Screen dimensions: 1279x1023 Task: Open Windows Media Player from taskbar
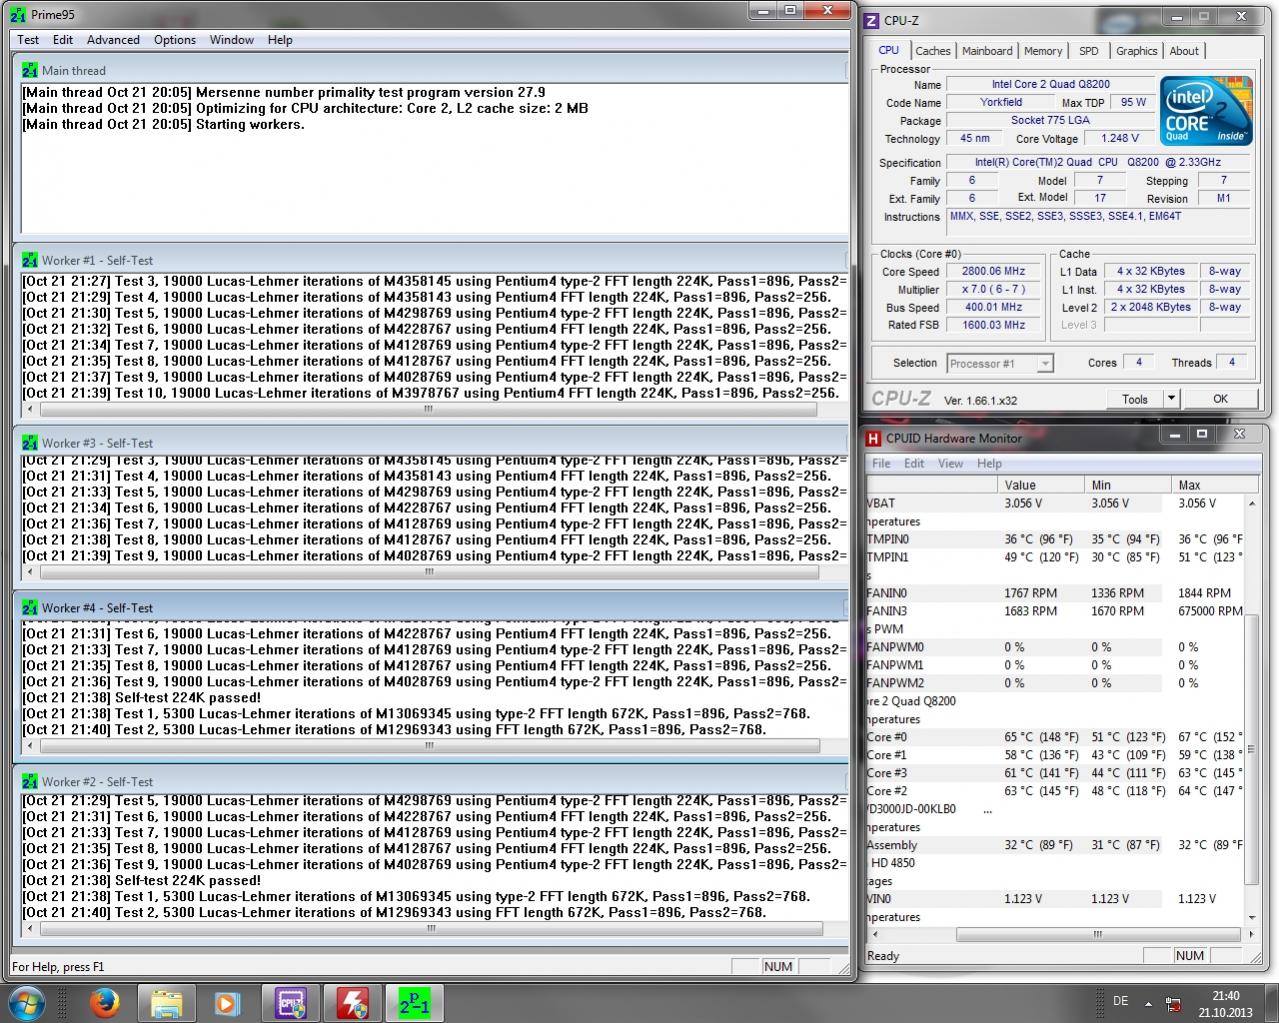pyautogui.click(x=227, y=1002)
